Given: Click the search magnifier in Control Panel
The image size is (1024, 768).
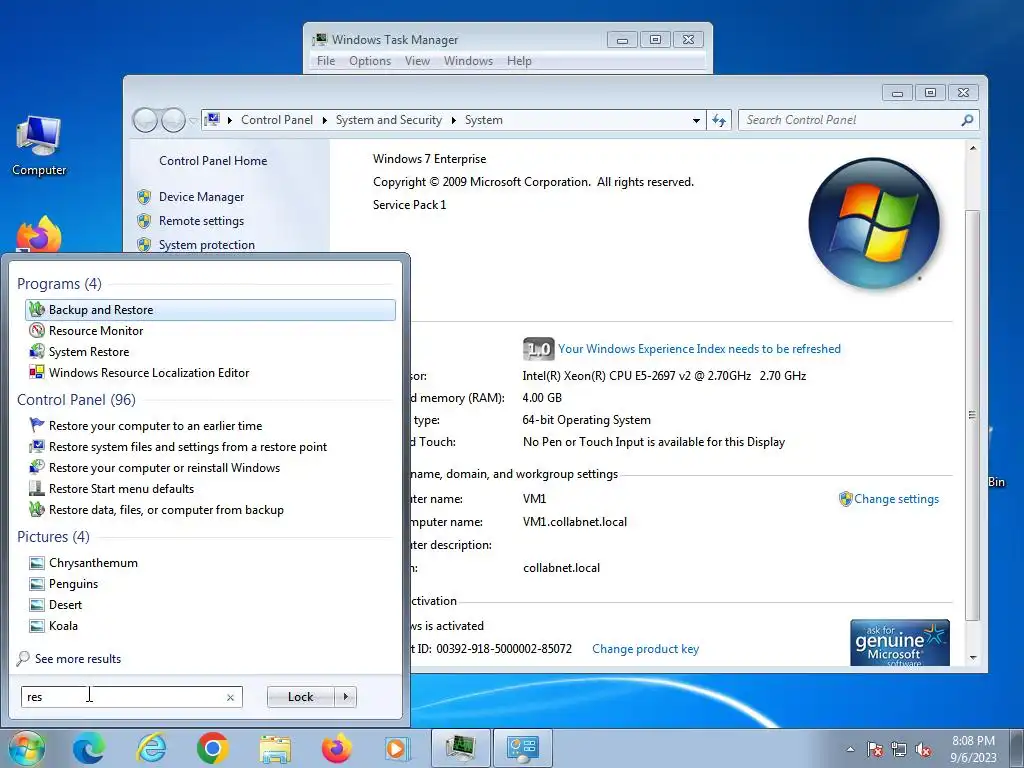Looking at the screenshot, I should (967, 120).
